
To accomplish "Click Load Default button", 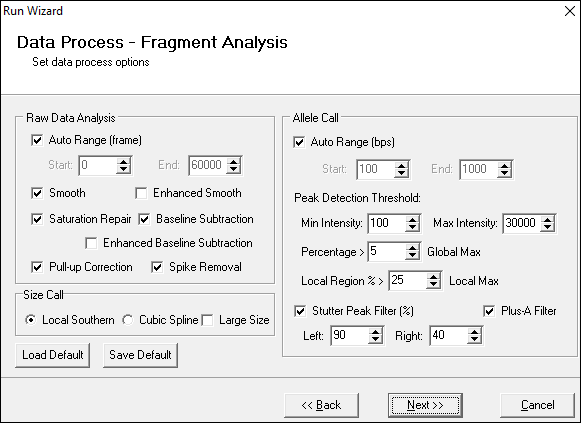I will 53,355.
